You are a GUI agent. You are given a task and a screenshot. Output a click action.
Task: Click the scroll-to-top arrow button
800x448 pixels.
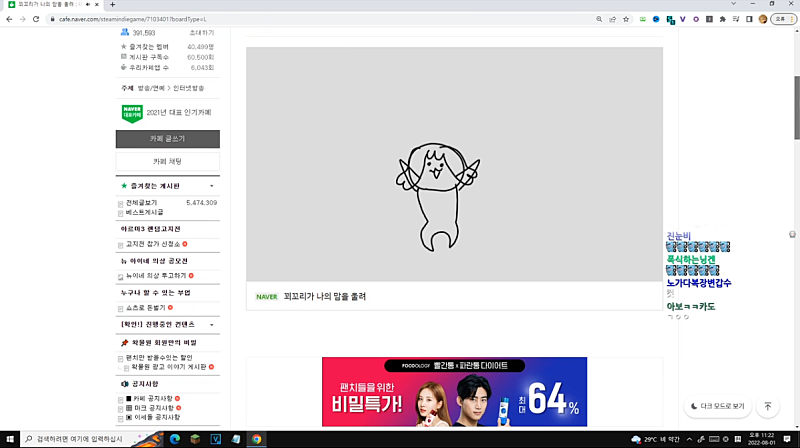point(767,407)
